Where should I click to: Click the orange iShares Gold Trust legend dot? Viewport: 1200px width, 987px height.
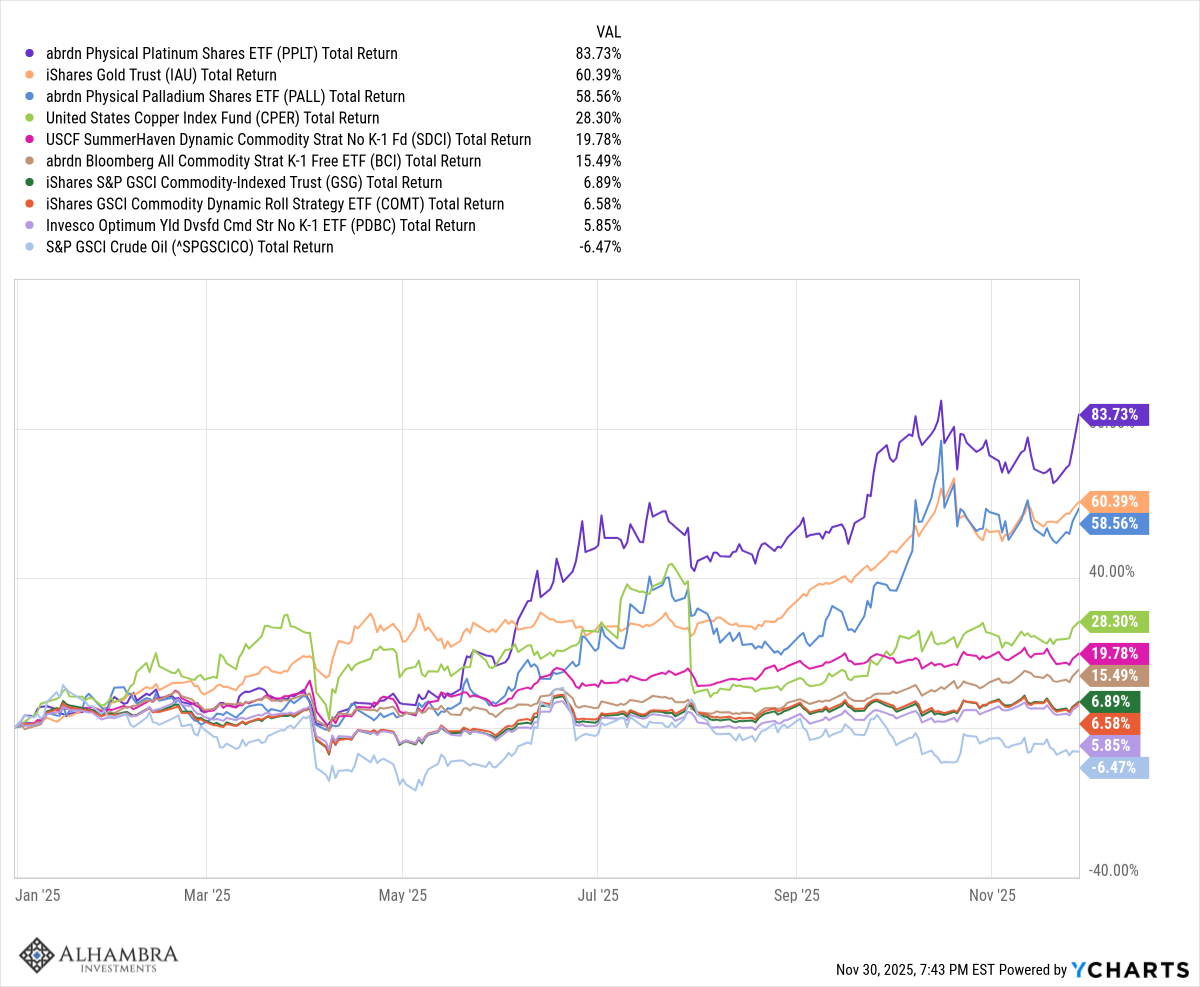(x=30, y=75)
